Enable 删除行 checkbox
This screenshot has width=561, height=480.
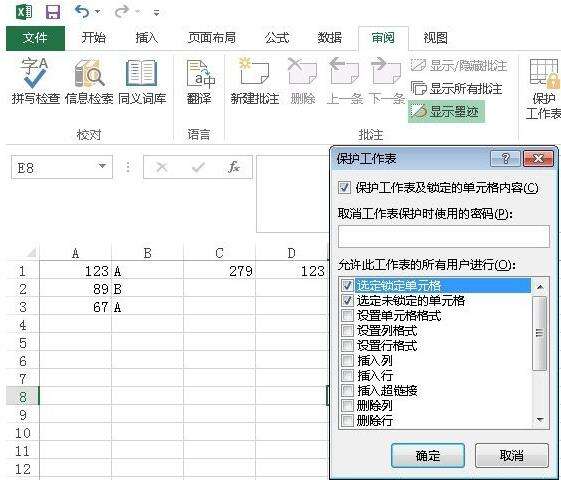point(347,420)
